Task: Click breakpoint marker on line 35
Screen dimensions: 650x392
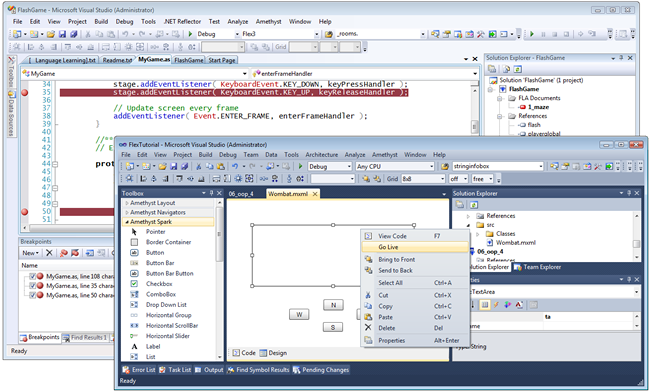Action: point(25,92)
